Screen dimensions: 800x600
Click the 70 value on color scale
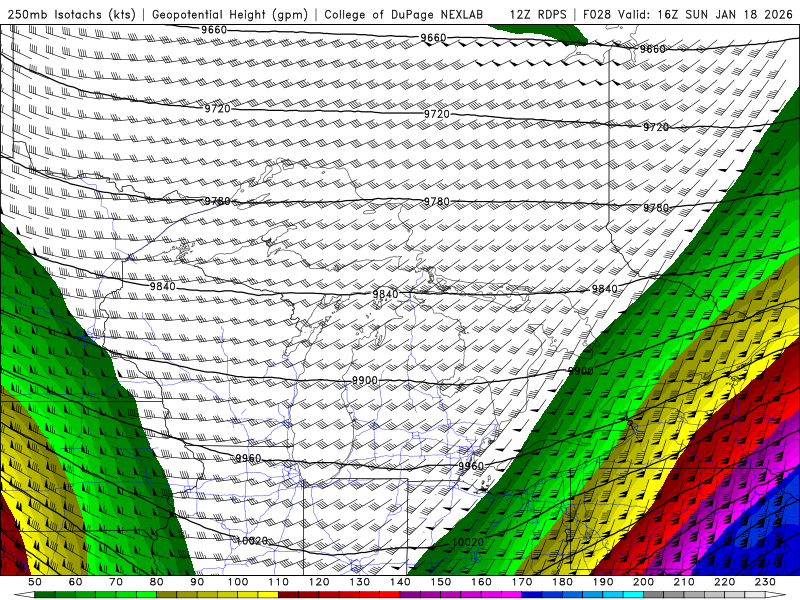(x=116, y=582)
